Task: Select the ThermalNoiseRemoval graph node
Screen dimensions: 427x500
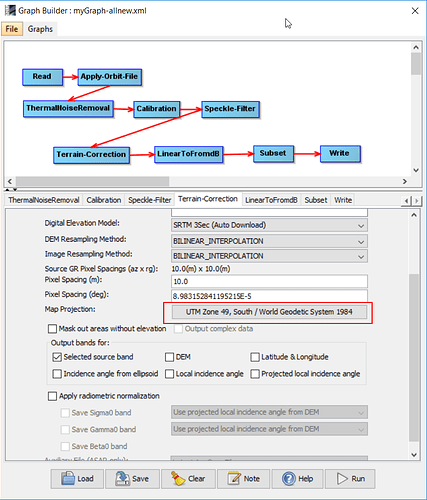Action: click(68, 109)
